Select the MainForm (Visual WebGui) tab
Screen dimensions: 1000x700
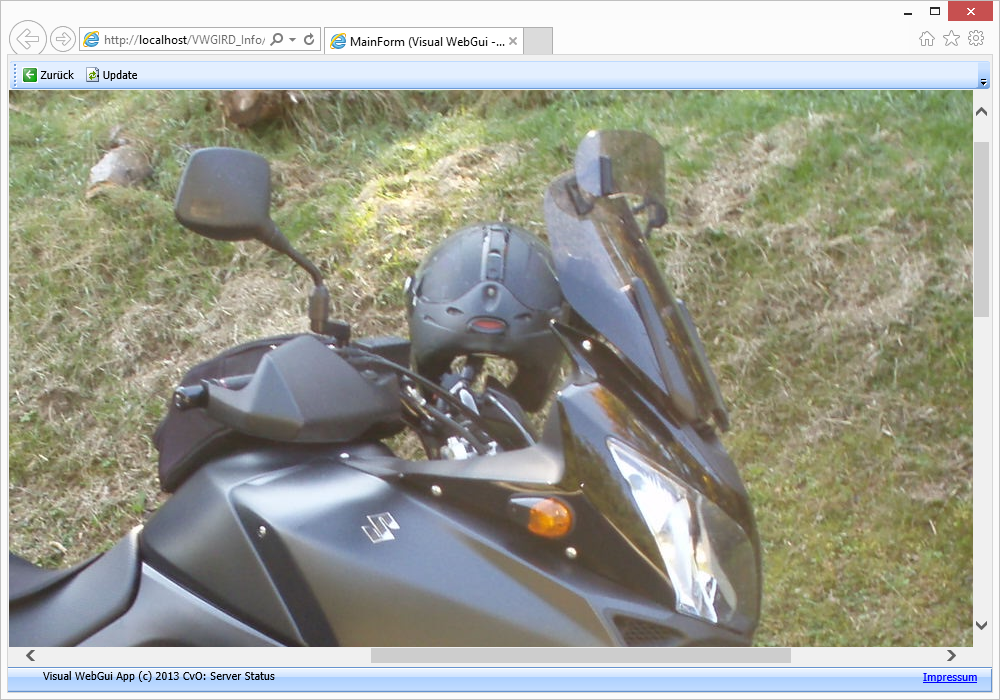point(424,41)
